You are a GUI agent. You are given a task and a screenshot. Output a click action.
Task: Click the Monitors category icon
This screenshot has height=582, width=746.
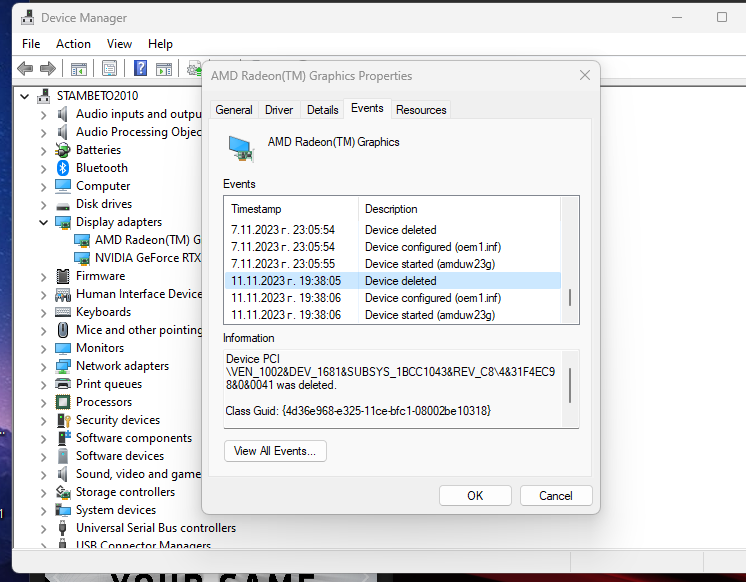[x=63, y=348]
